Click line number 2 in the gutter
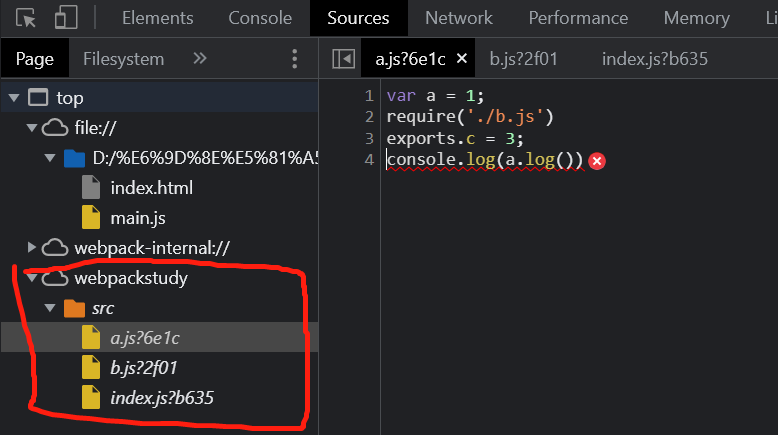Viewport: 778px width, 435px height. pos(369,117)
